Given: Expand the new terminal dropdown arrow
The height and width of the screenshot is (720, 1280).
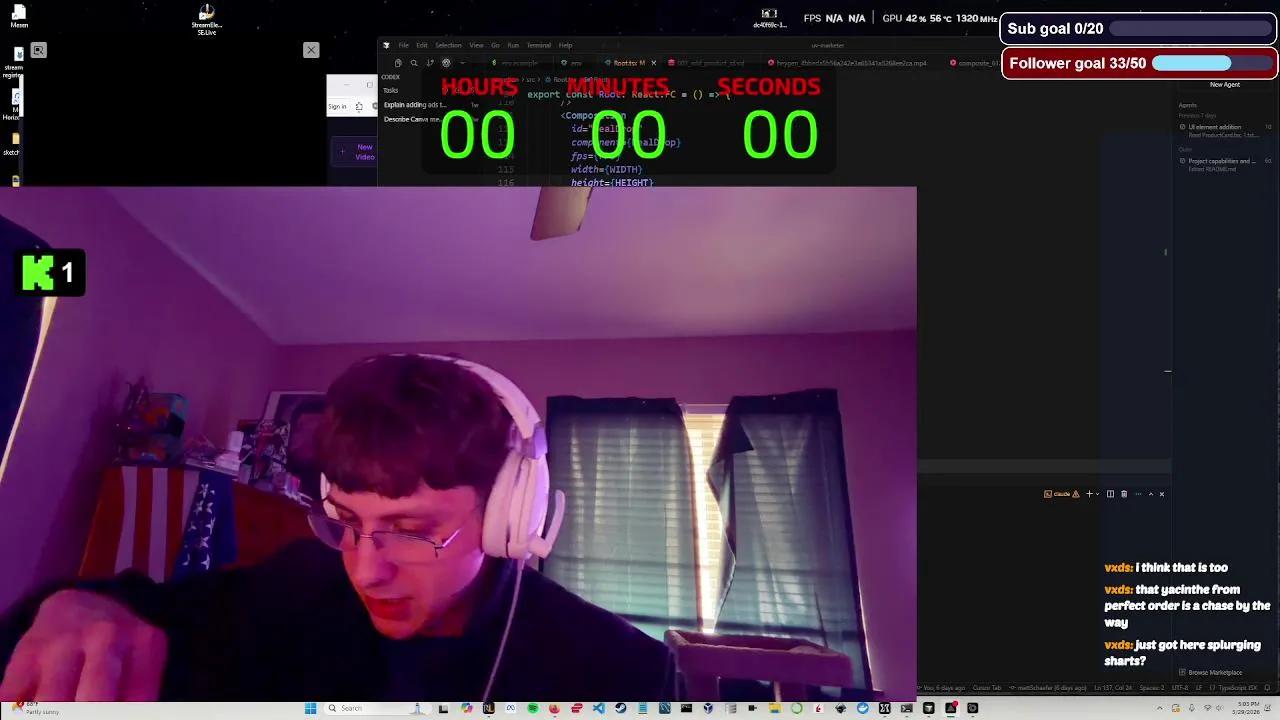Looking at the screenshot, I should 1097,494.
